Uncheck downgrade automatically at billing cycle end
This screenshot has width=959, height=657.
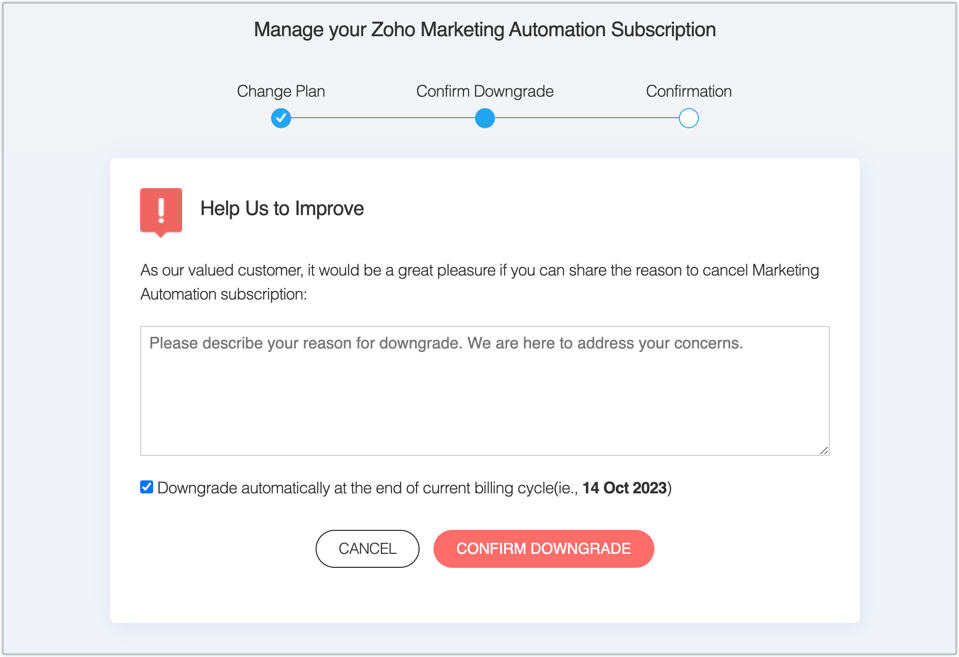point(146,487)
